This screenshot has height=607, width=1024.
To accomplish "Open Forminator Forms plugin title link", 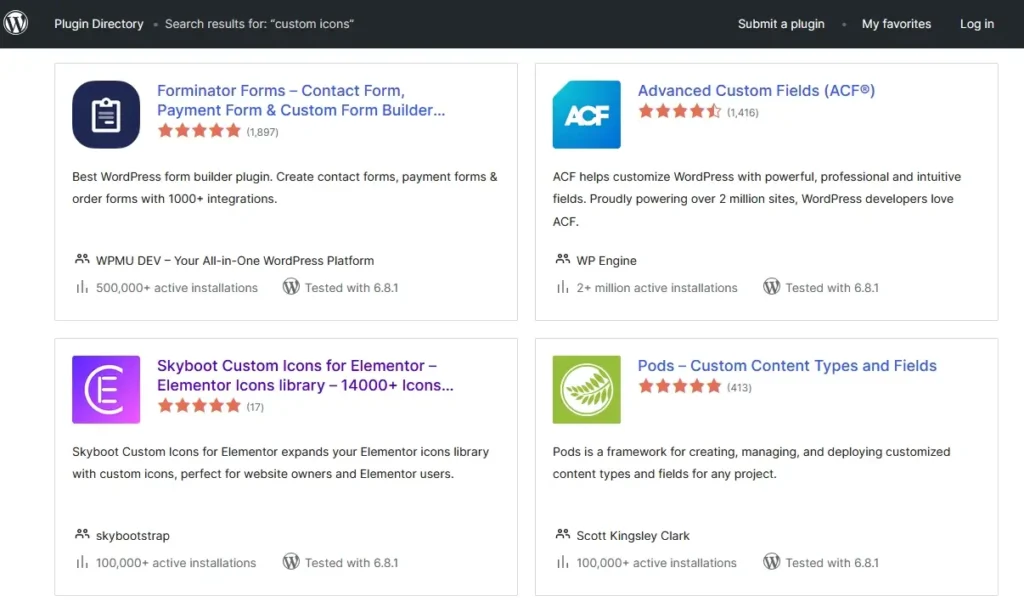I will coord(301,100).
